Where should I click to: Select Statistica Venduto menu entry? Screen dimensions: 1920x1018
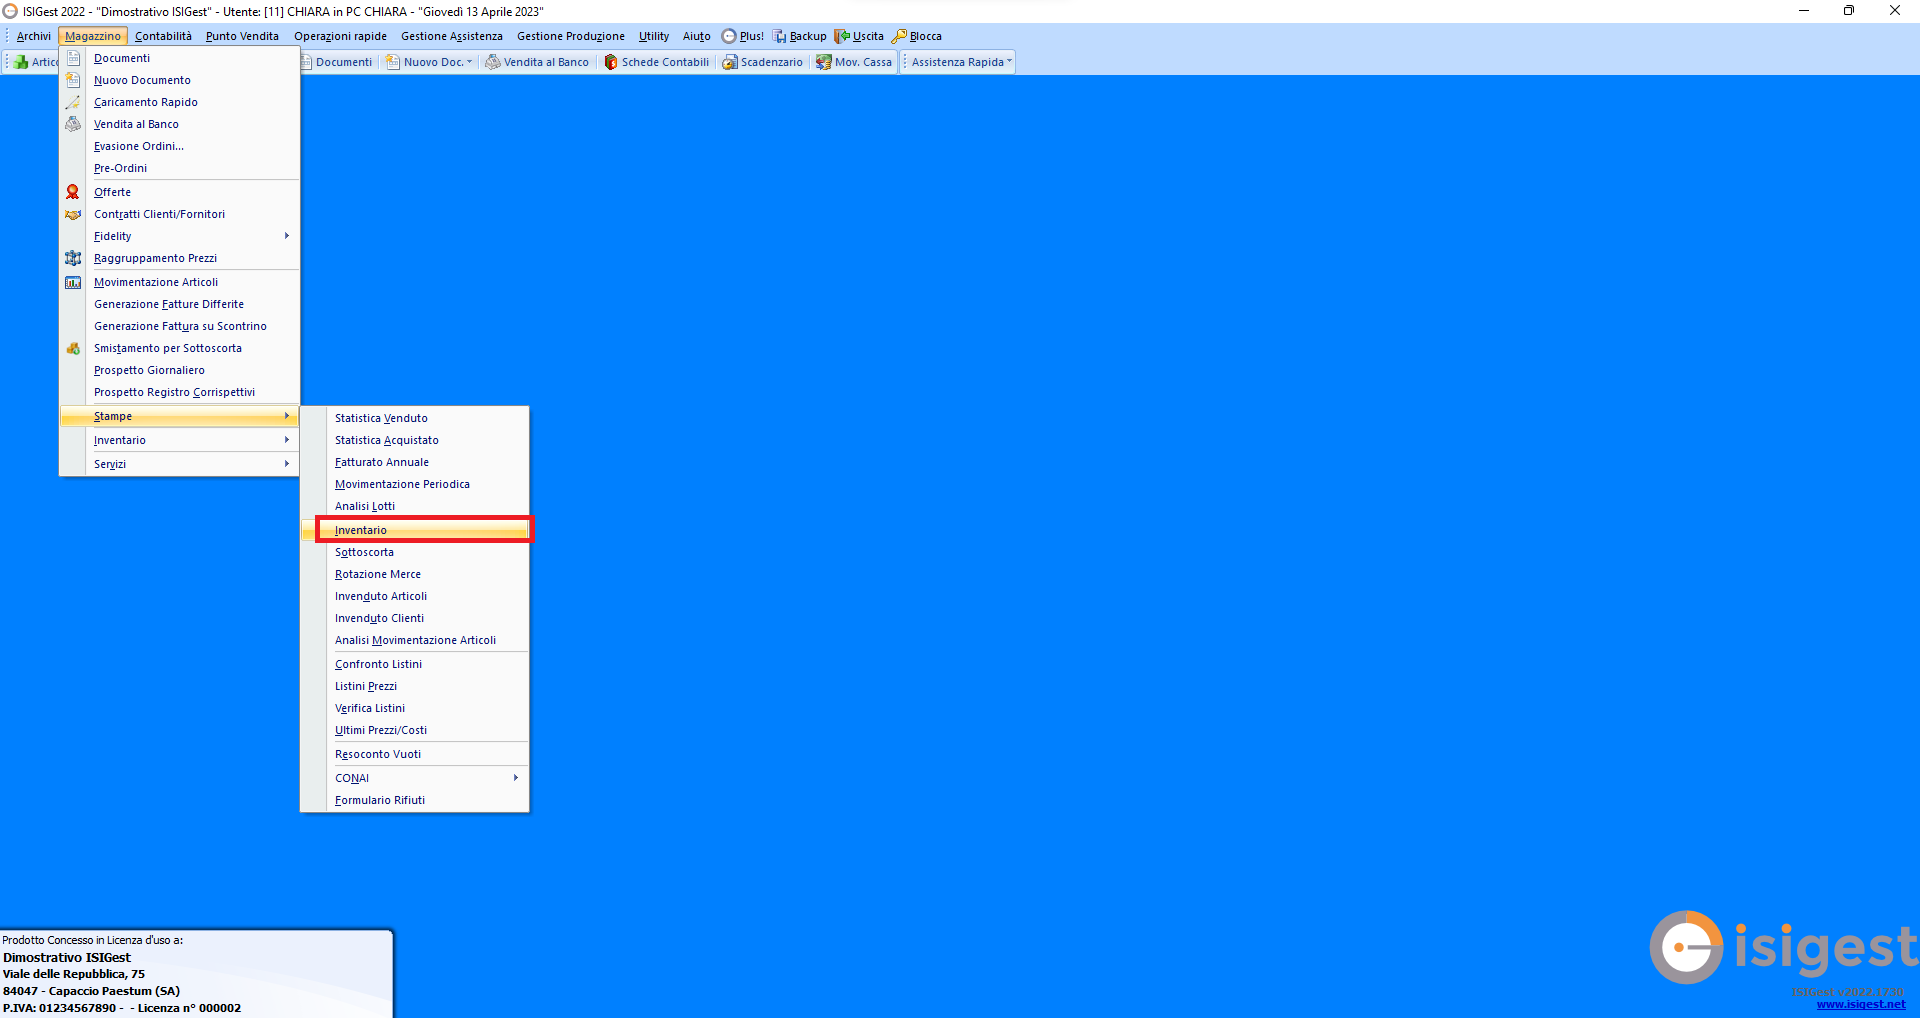click(x=381, y=418)
